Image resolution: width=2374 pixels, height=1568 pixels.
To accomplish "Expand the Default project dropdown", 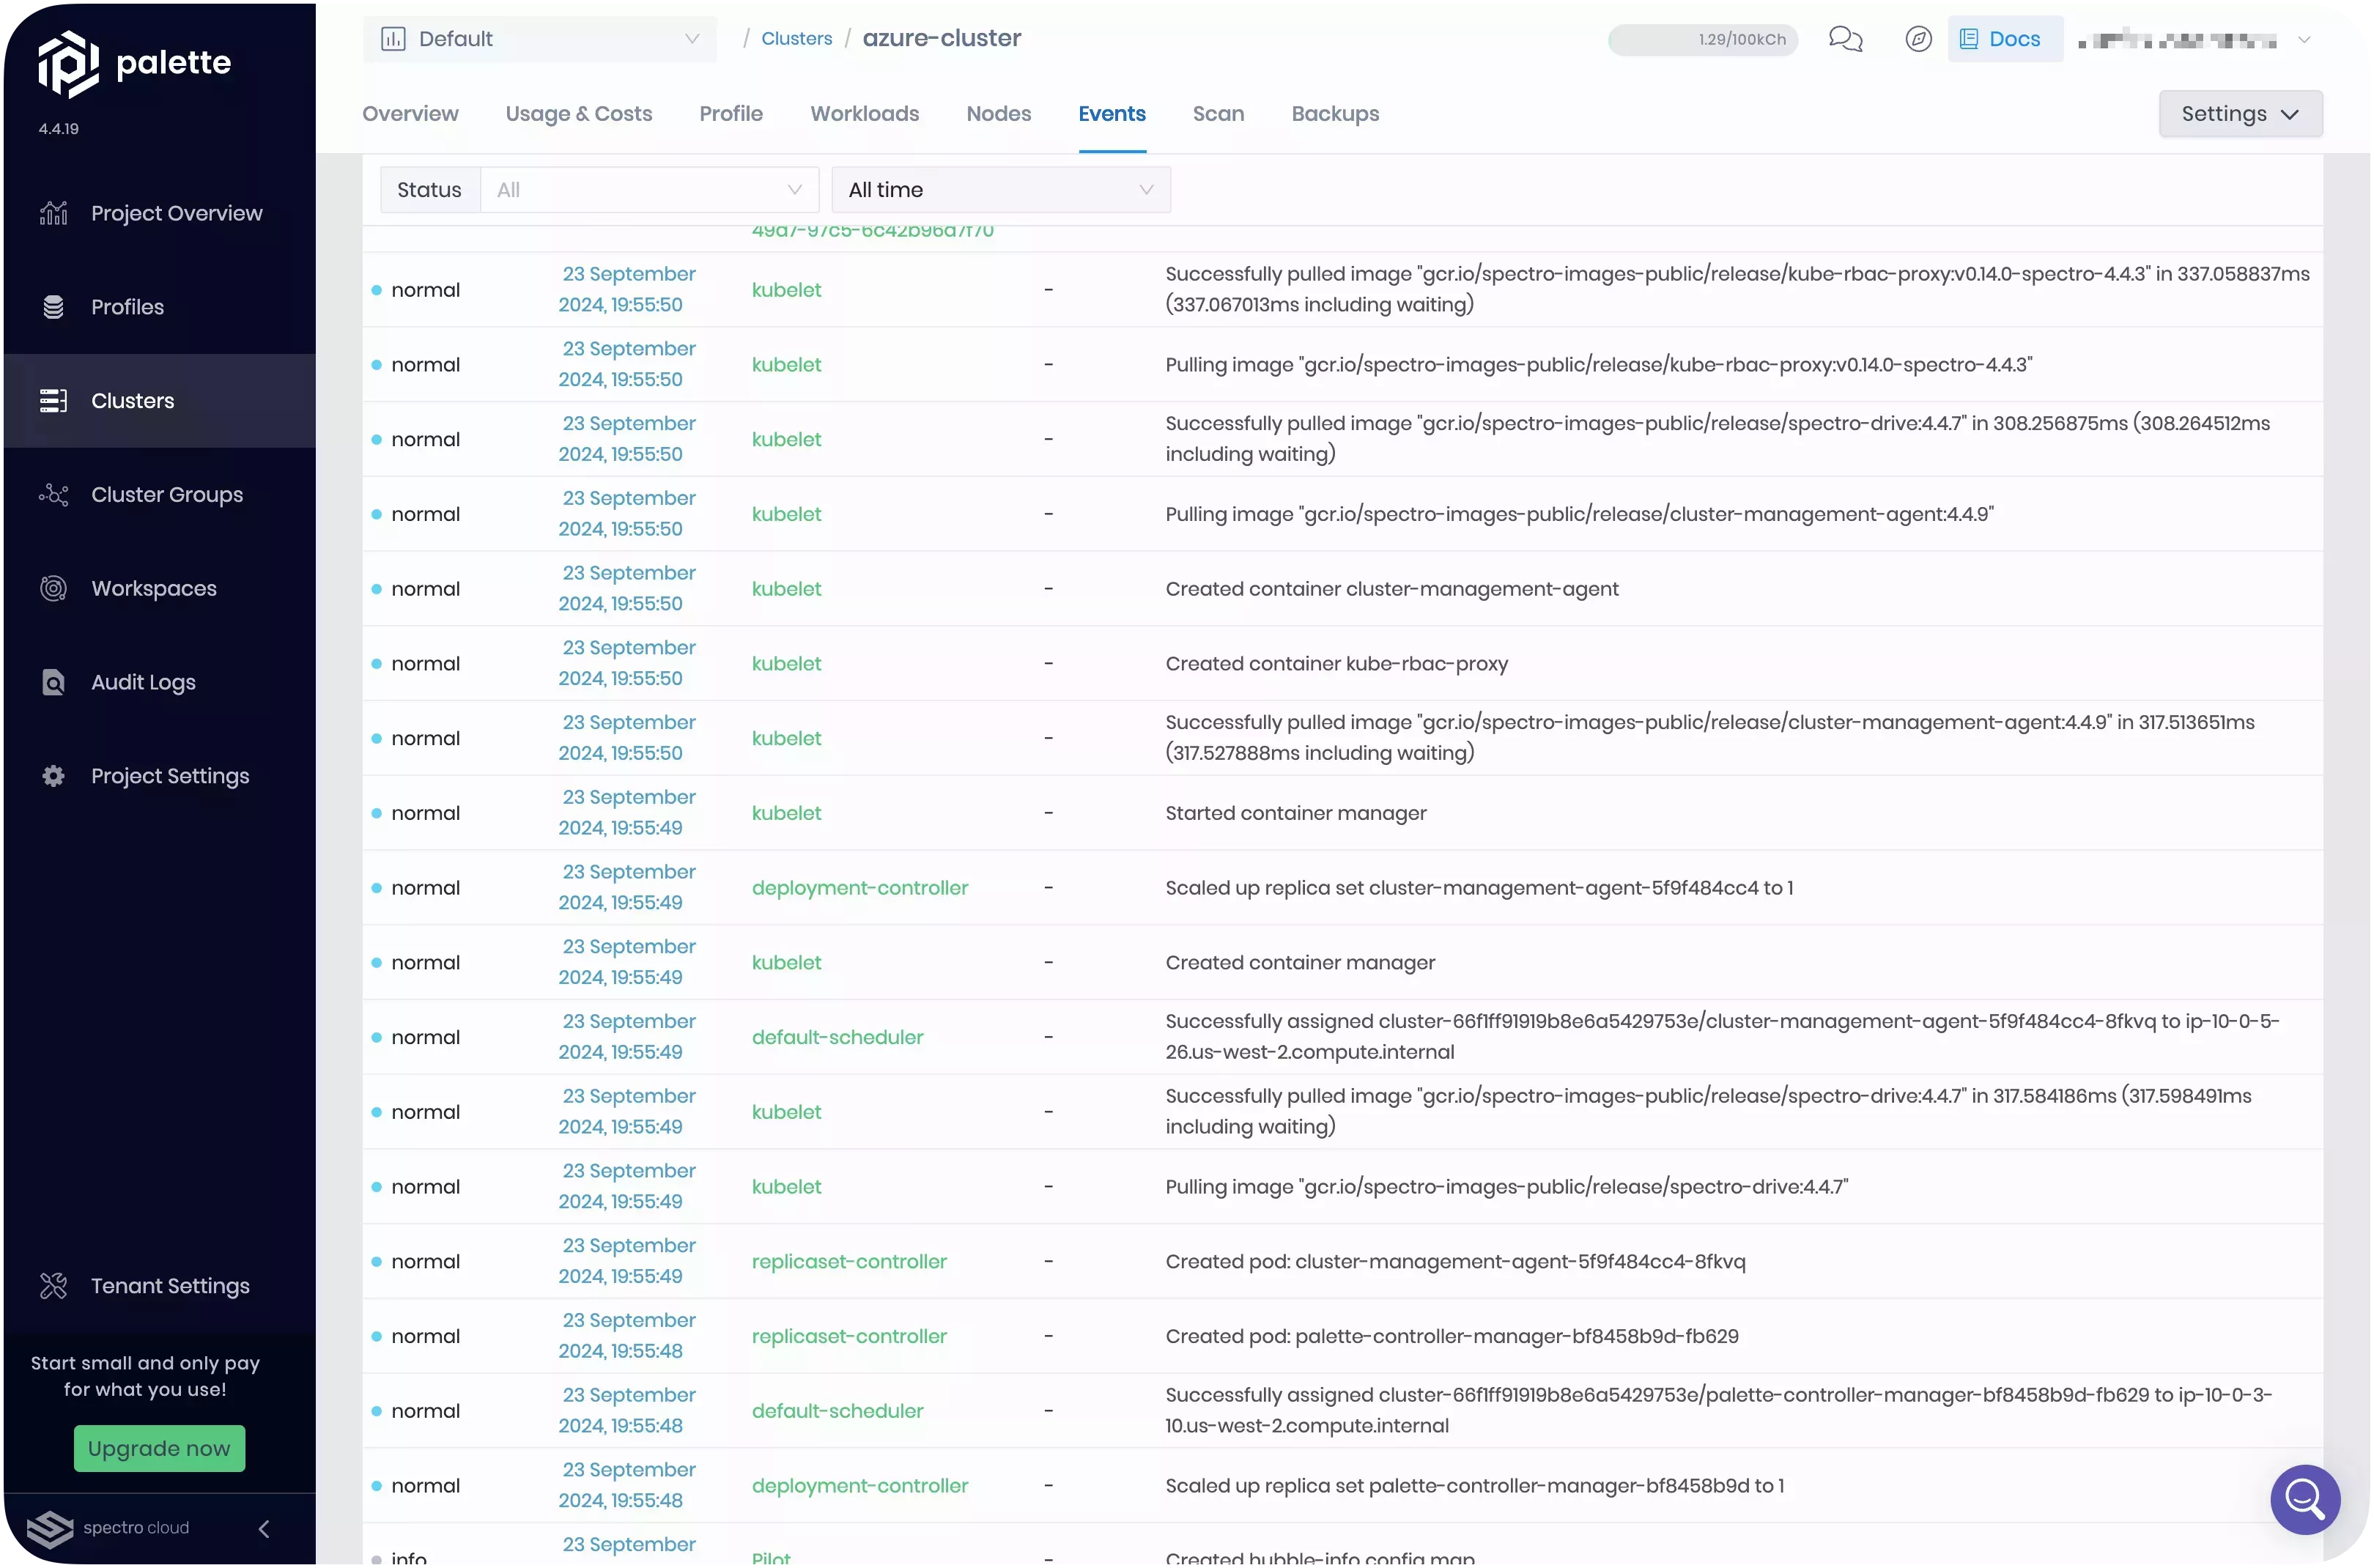I will tap(540, 39).
